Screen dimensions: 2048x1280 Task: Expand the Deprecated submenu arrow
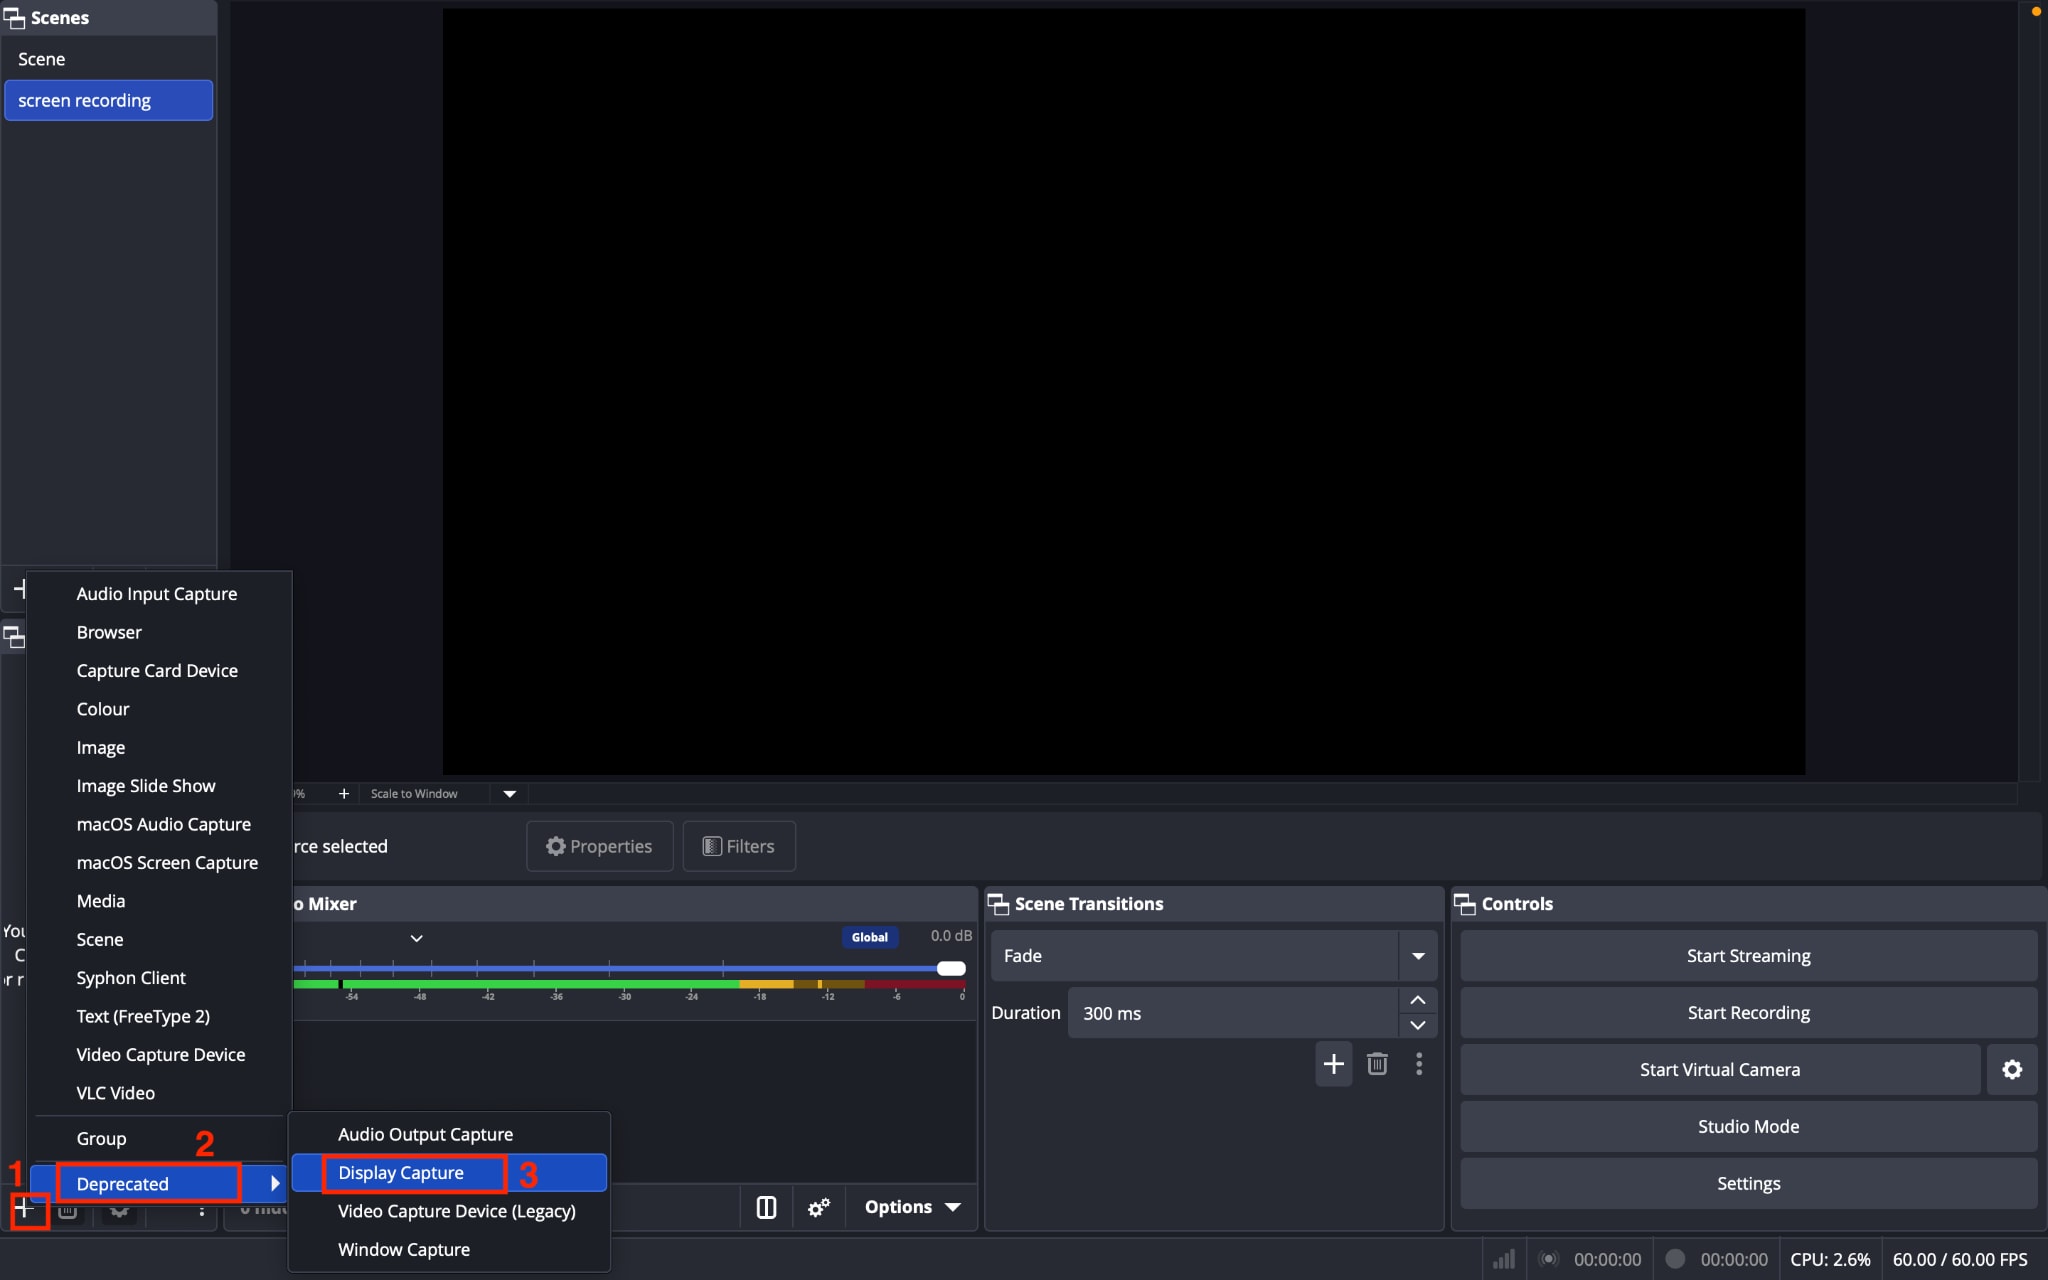(275, 1184)
